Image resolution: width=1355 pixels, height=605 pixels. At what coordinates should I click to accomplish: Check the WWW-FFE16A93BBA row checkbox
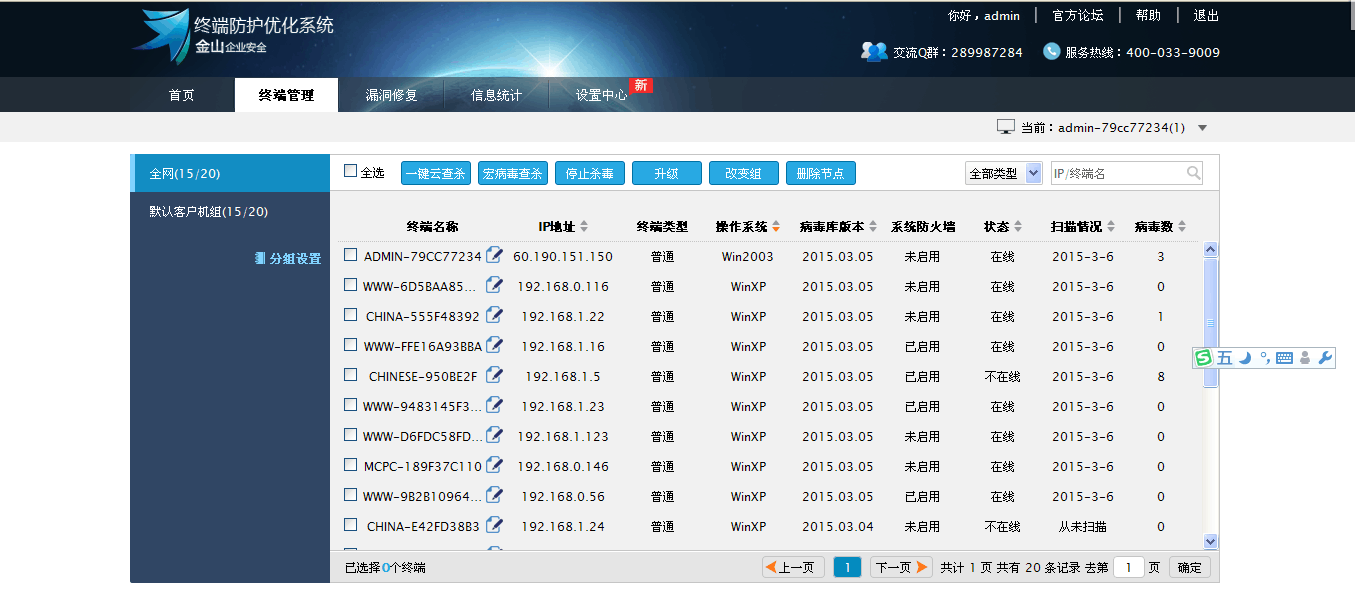click(350, 345)
